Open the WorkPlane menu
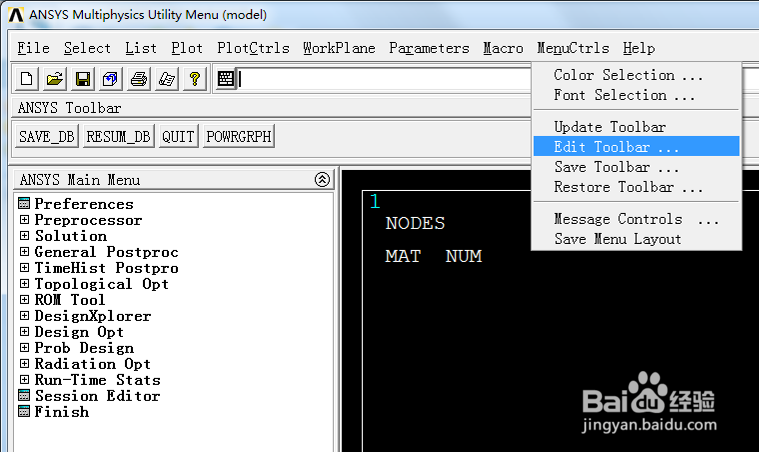759x452 pixels. [339, 48]
